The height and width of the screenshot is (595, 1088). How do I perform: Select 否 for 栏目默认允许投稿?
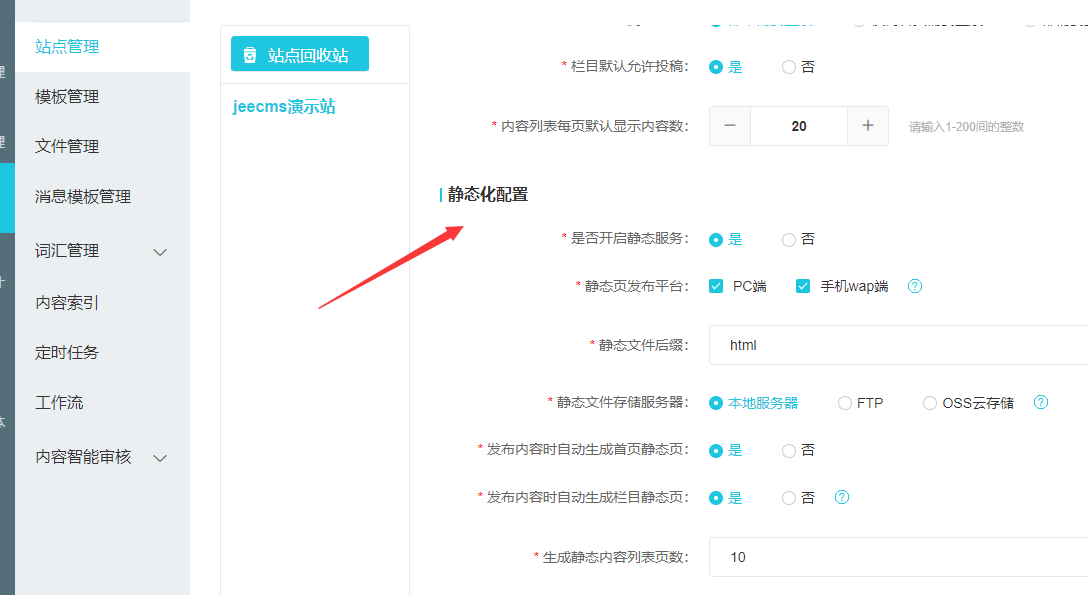(x=789, y=67)
